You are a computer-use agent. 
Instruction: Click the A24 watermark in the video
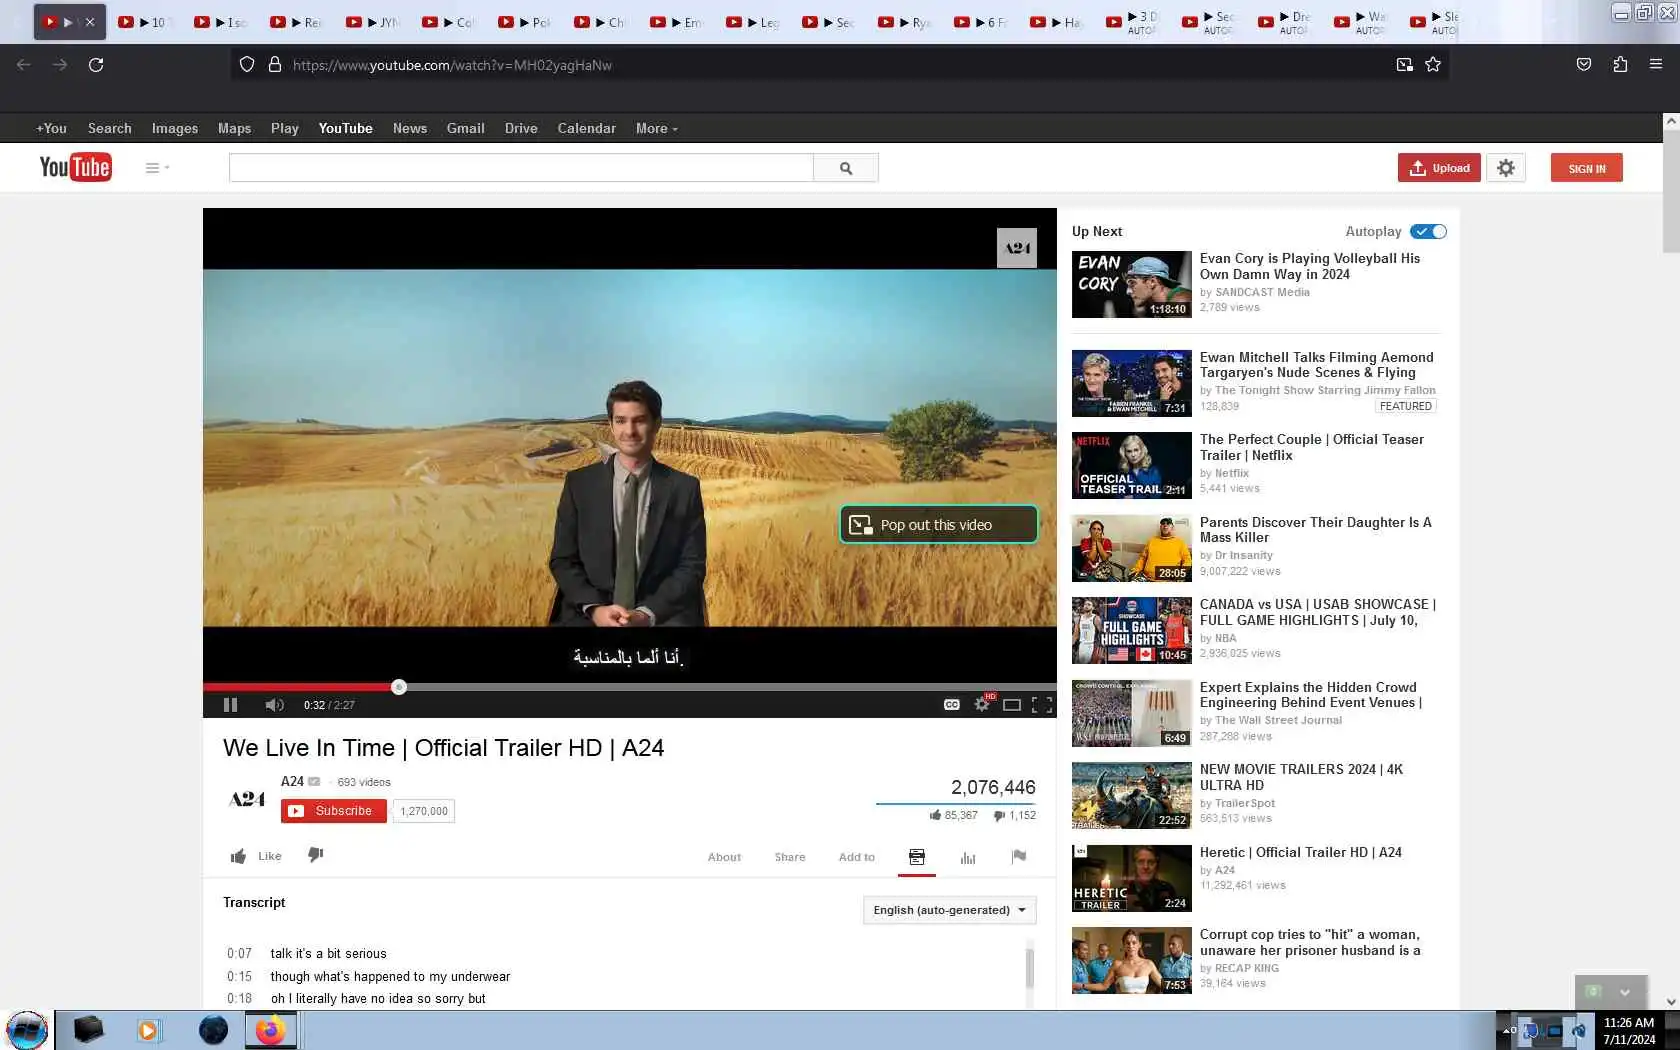tap(1017, 248)
